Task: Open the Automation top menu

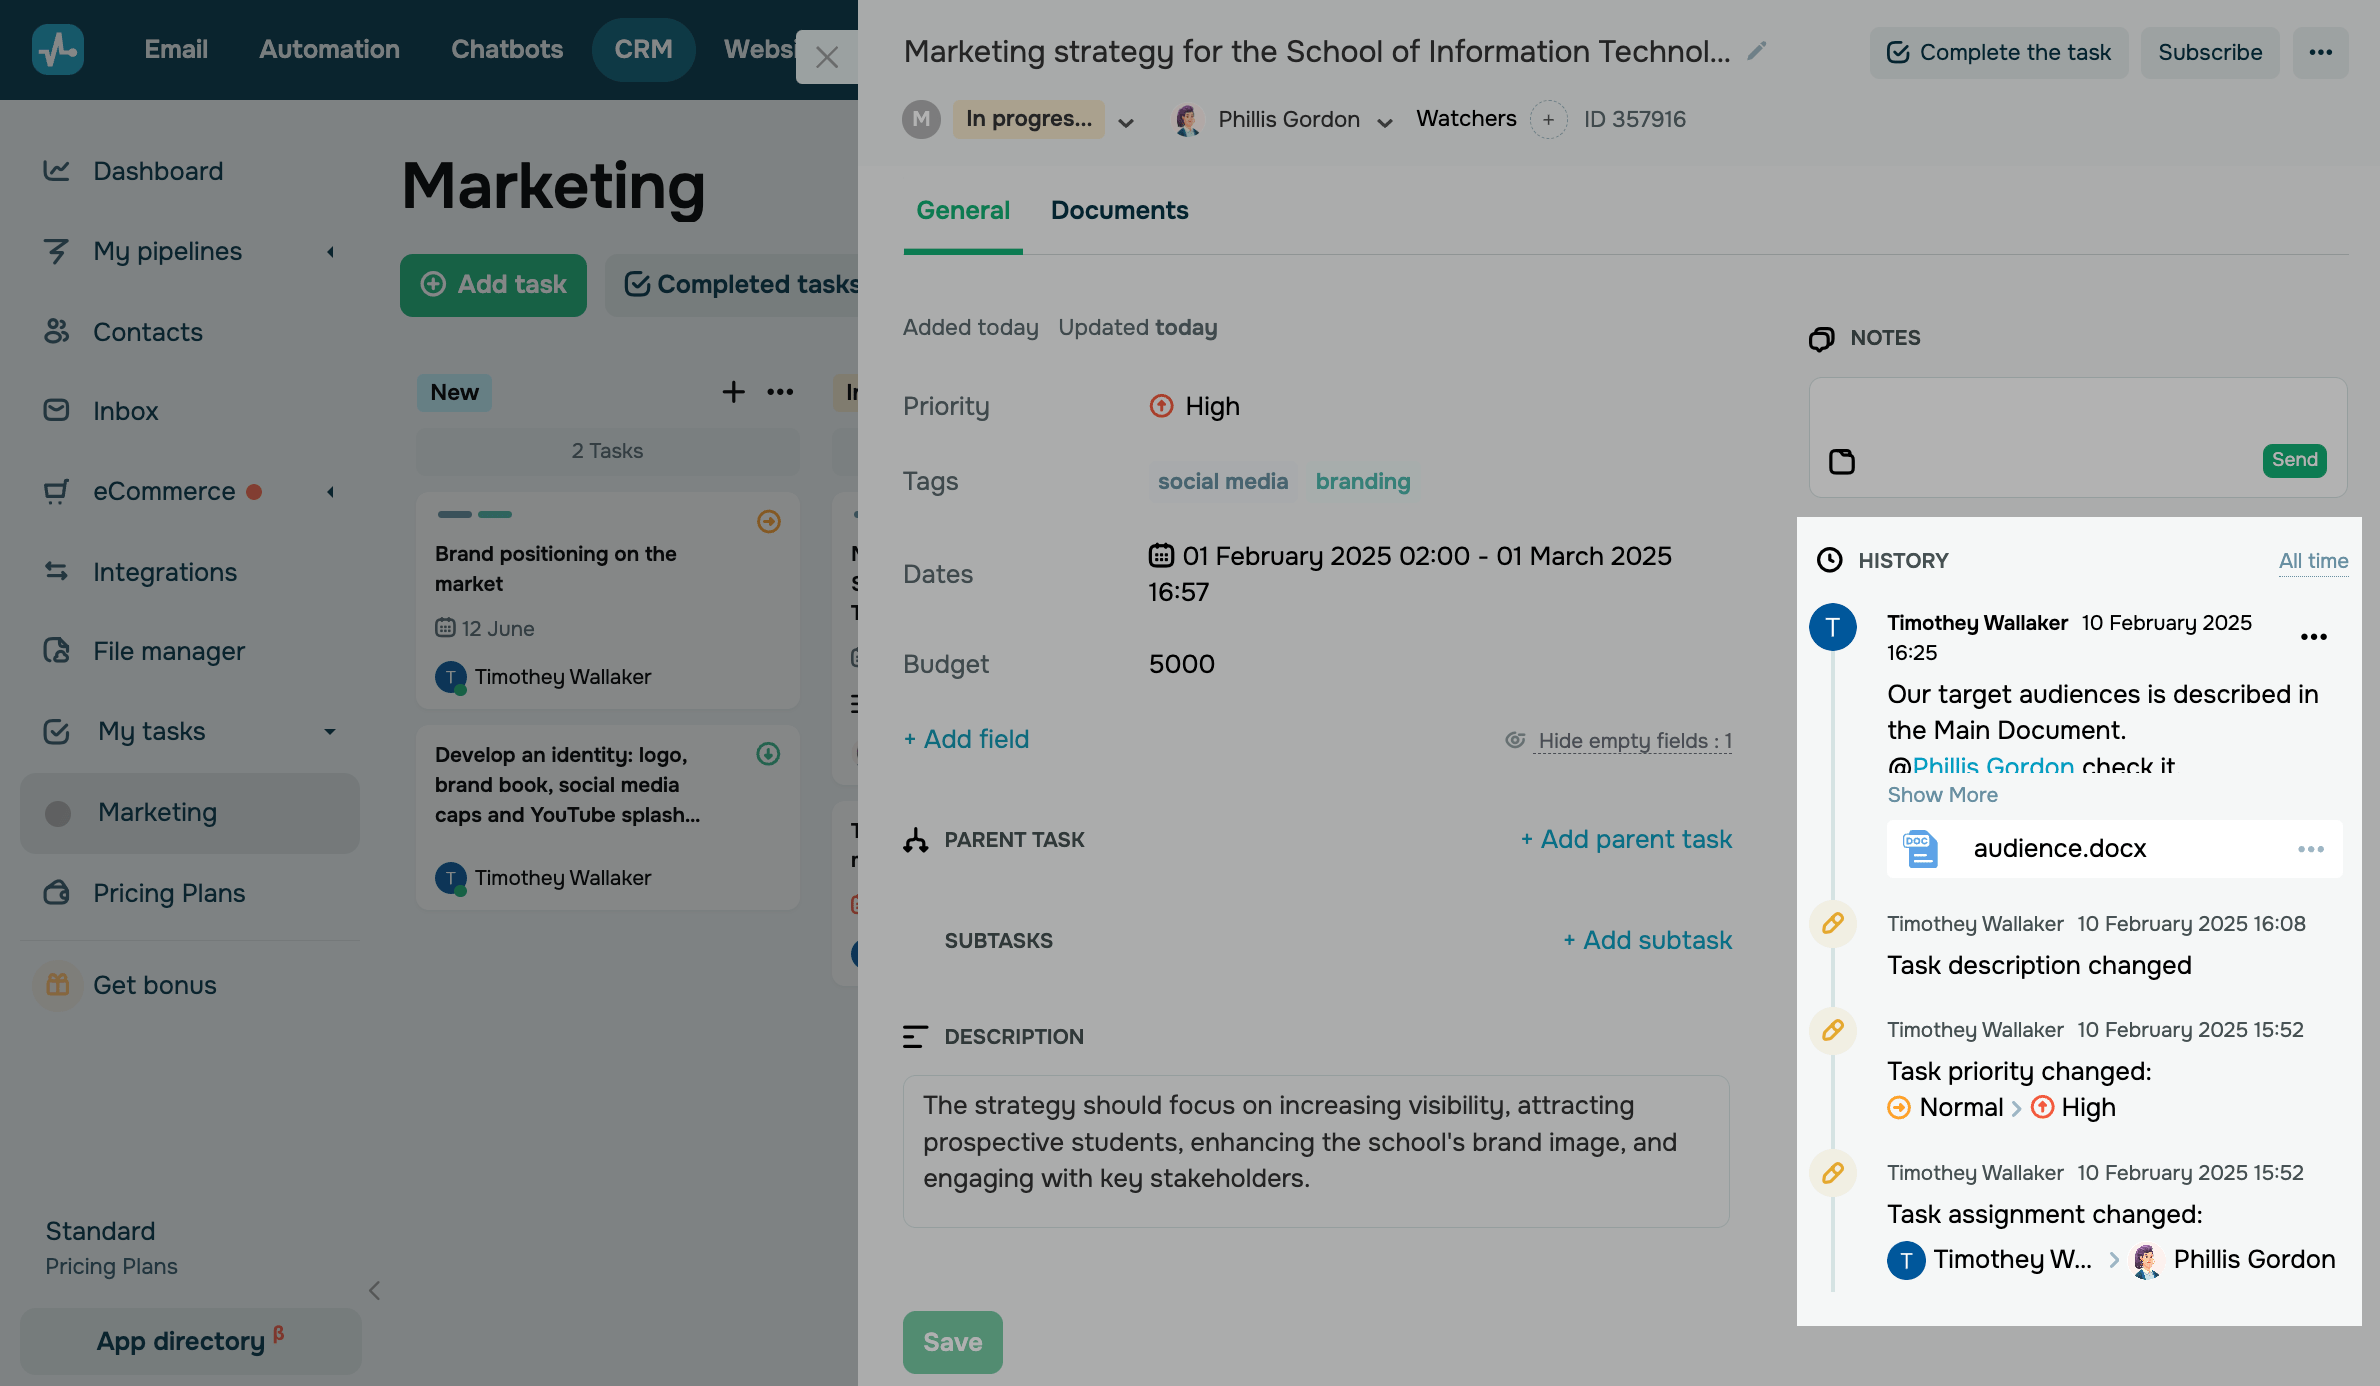Action: (x=329, y=49)
